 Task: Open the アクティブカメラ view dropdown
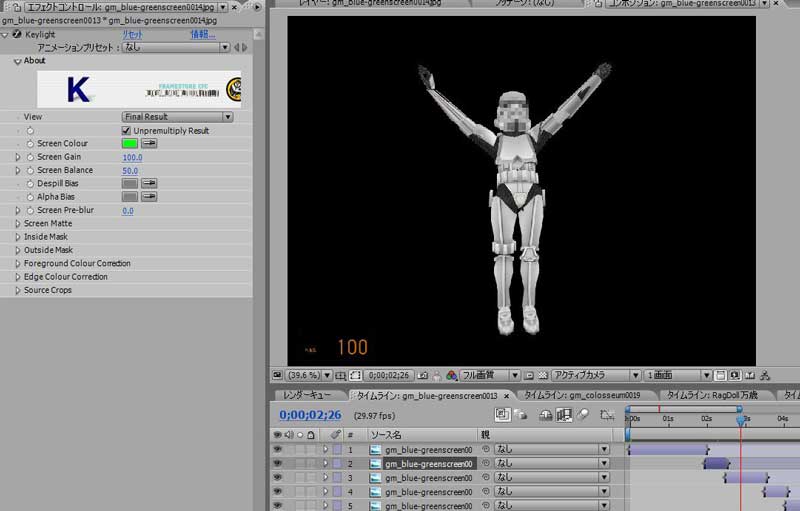595,375
